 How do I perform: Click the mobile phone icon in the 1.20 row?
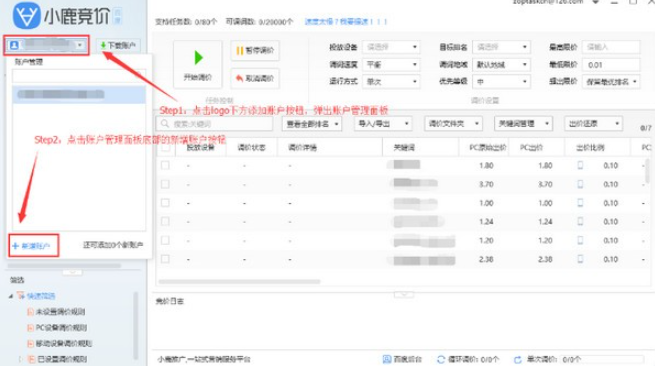pos(580,240)
